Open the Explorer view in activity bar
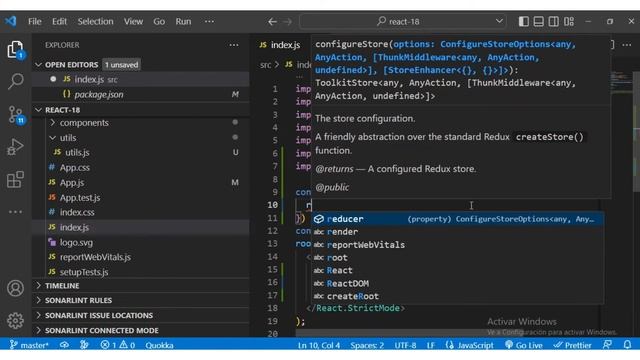Image resolution: width=640 pixels, height=360 pixels. [15, 50]
